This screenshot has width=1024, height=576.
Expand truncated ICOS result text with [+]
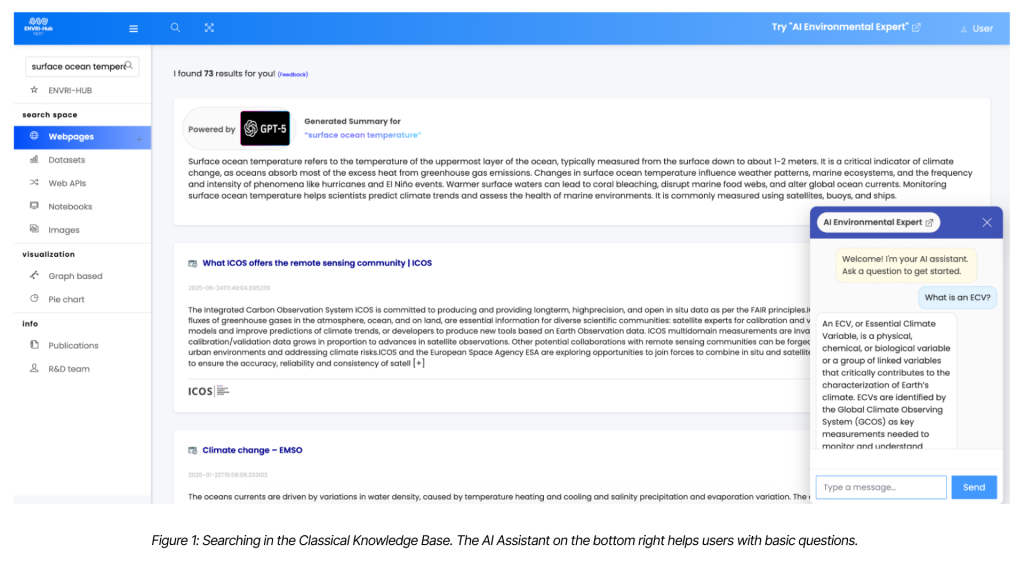point(419,363)
